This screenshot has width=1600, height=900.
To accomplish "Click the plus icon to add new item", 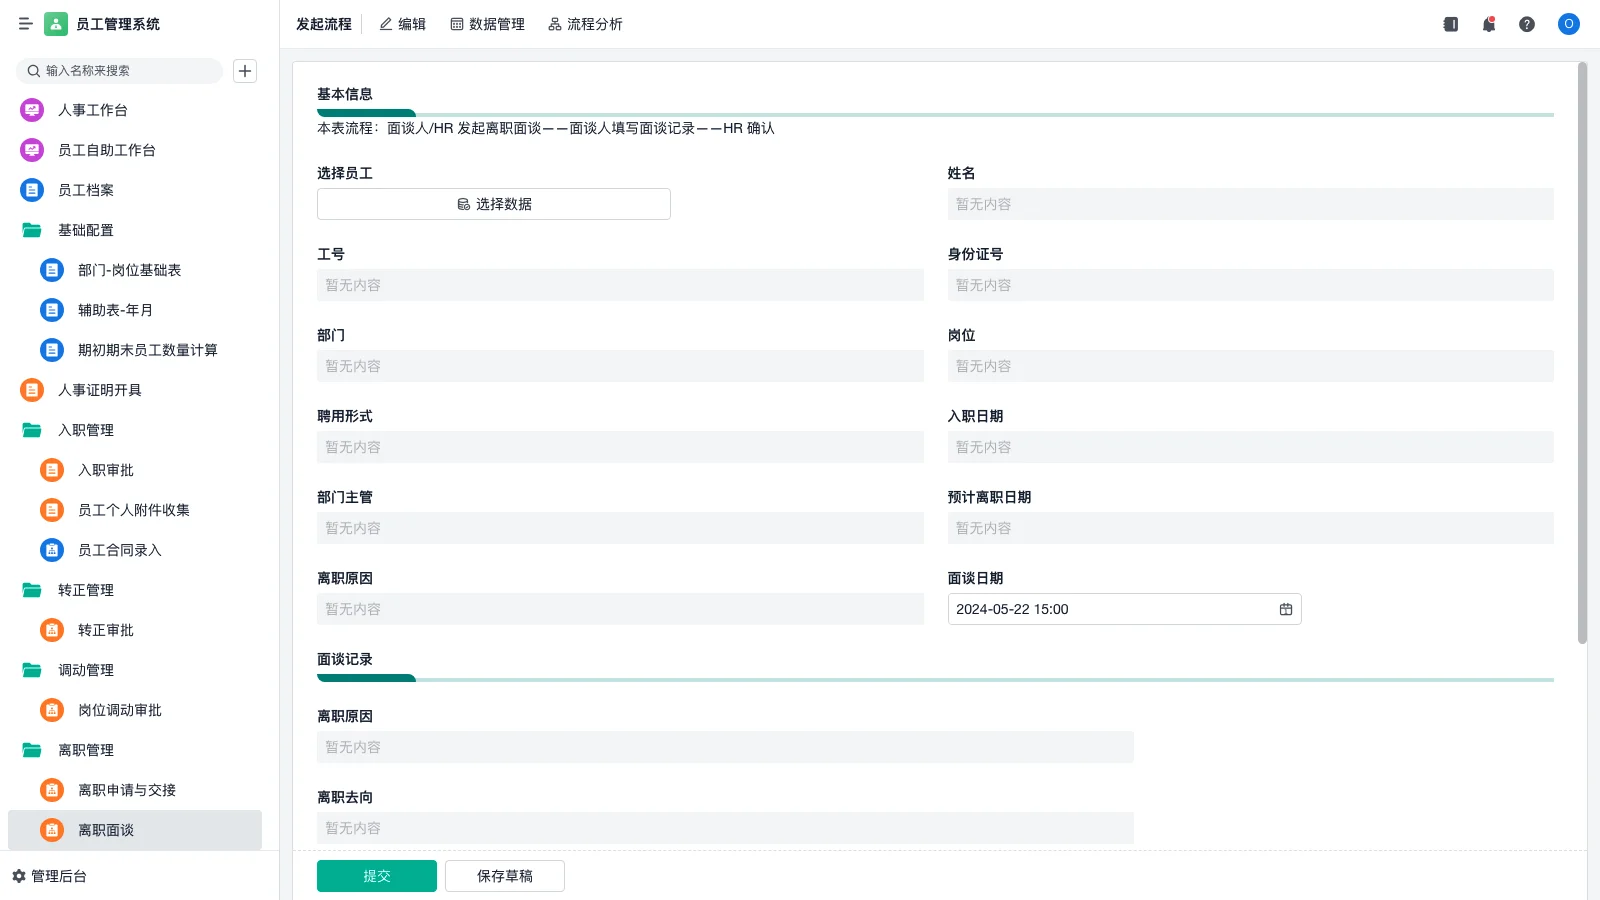I will pos(245,70).
